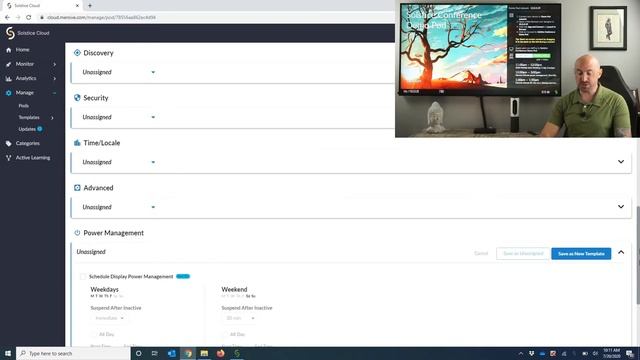This screenshot has height=360, width=640.
Task: Open Cortana from the taskbar
Action: pyautogui.click(x=138, y=353)
